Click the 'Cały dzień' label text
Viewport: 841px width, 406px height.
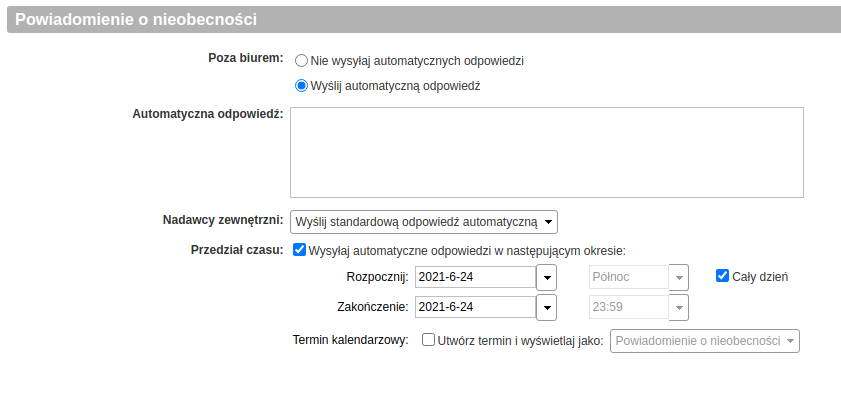(760, 277)
